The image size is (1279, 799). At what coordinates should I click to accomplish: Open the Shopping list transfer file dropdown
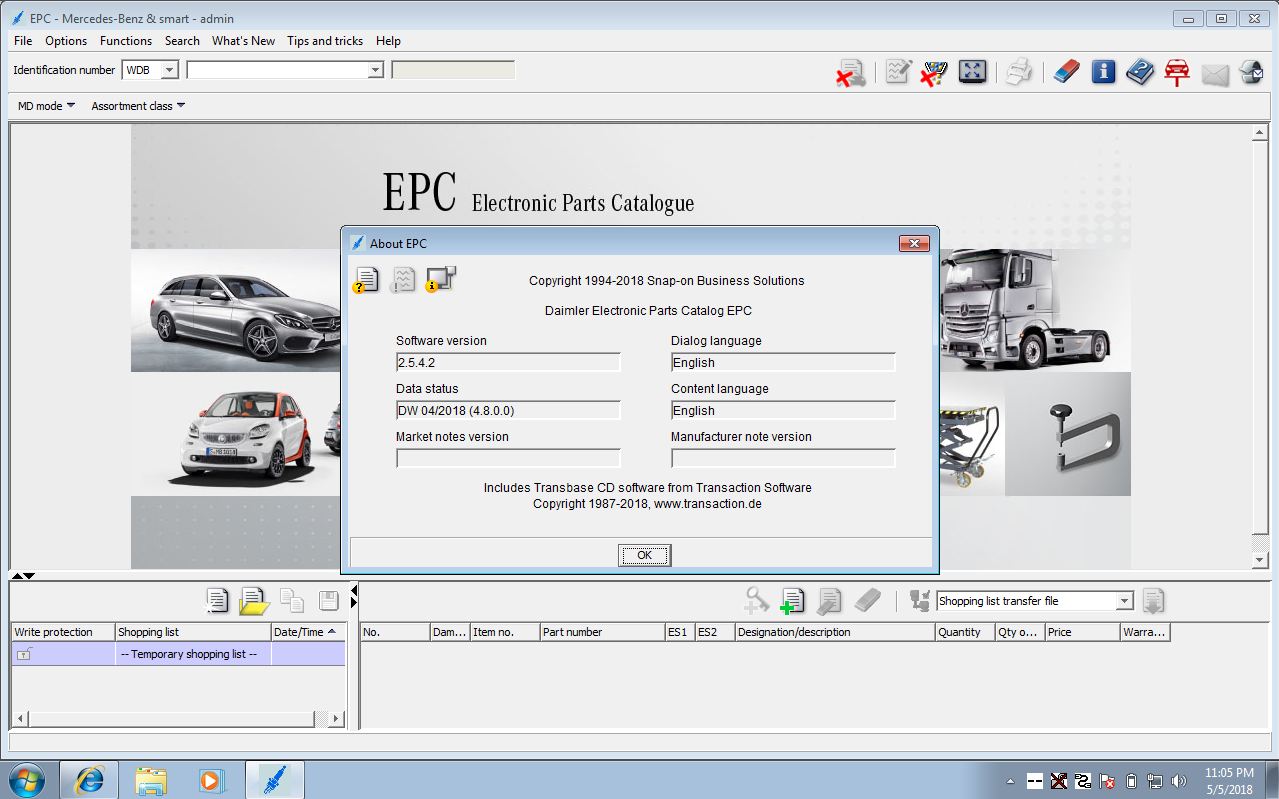pos(1124,601)
